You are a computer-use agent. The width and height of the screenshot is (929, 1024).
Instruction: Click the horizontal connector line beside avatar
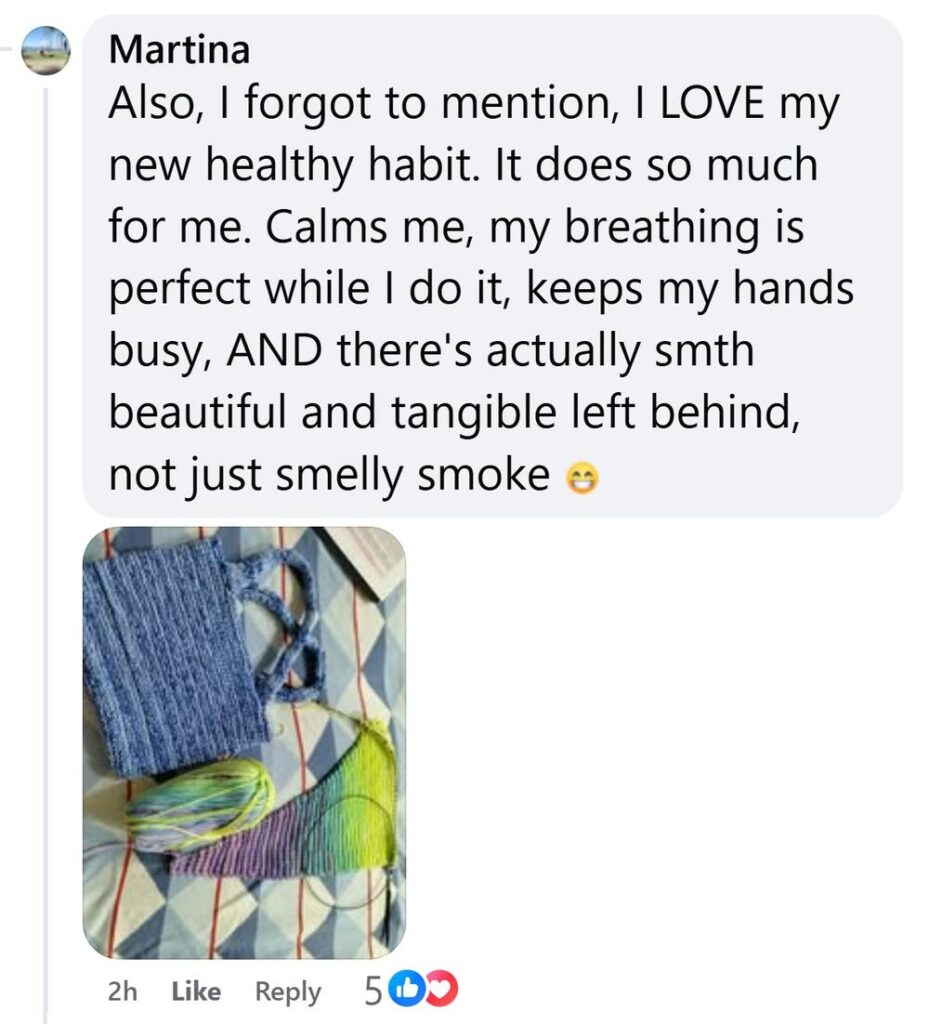coord(9,49)
